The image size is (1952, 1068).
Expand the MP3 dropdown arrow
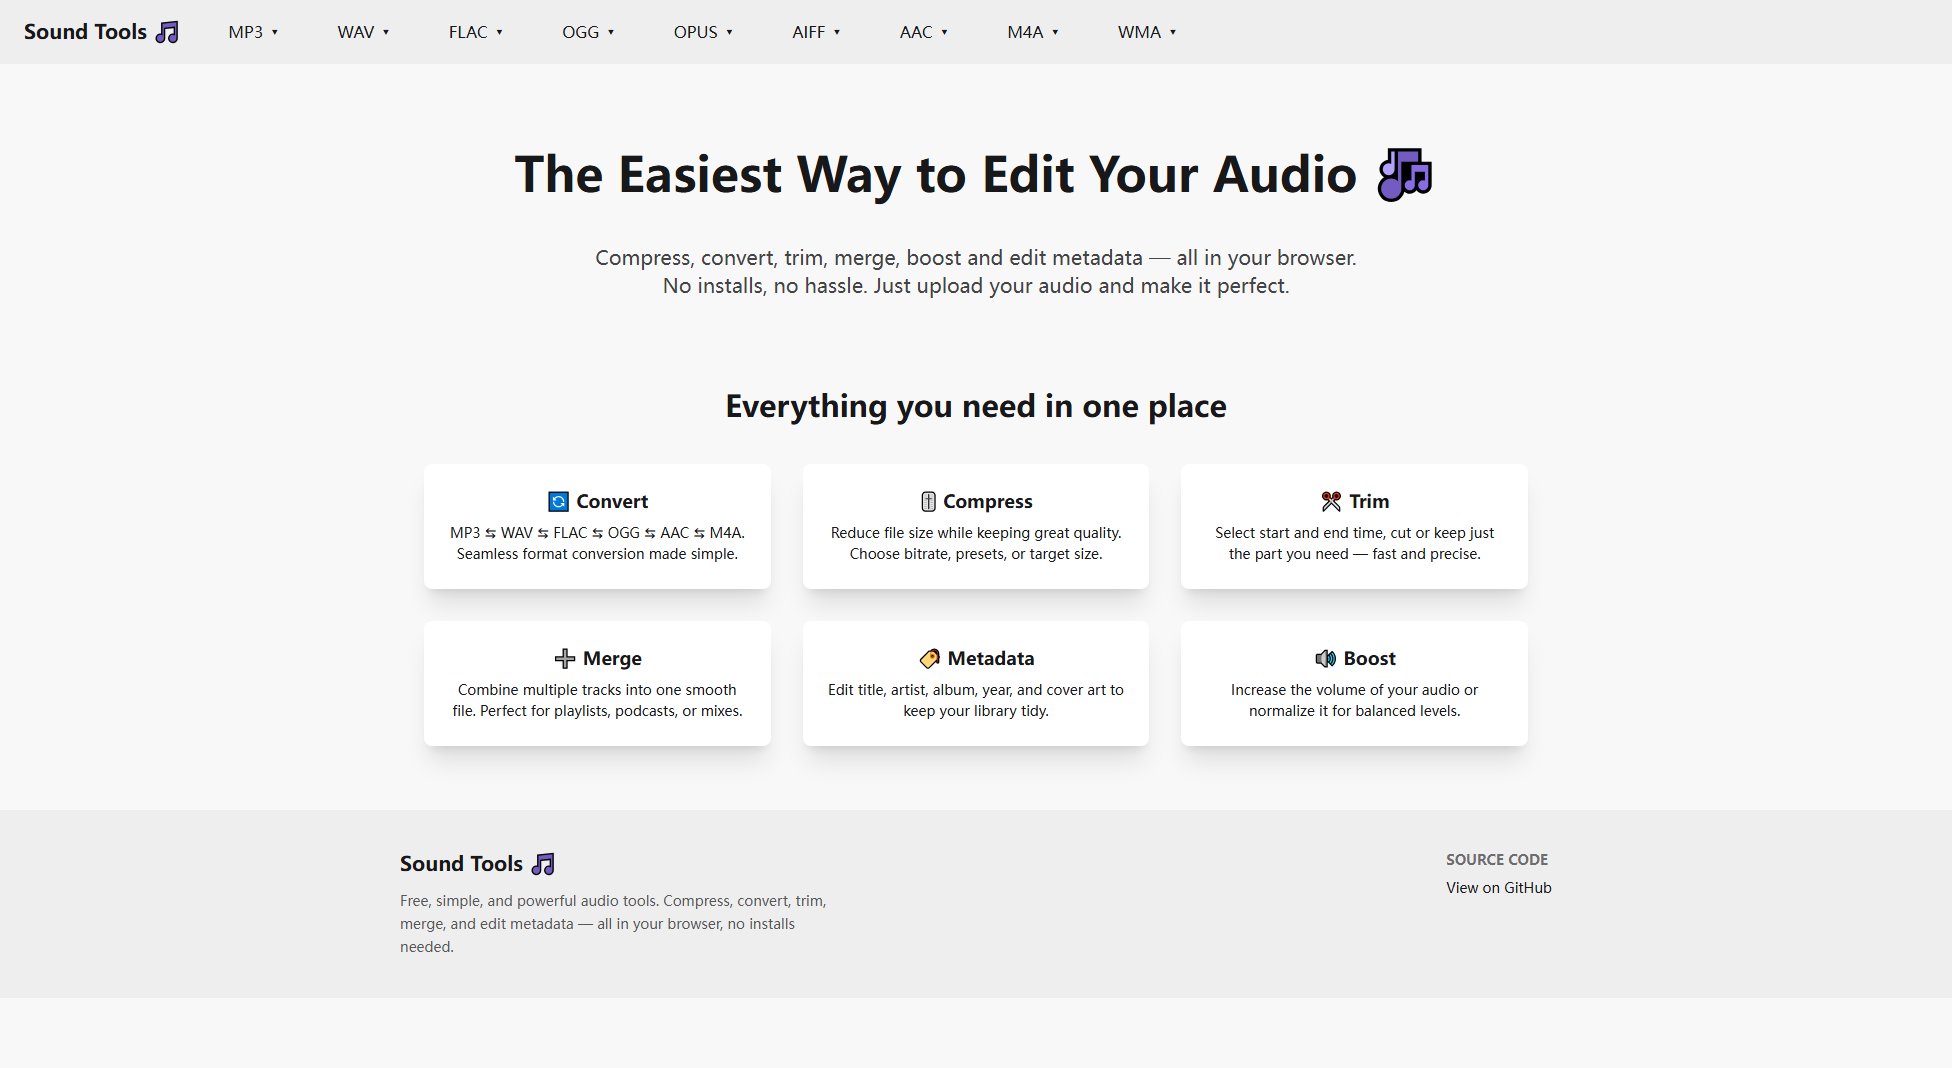pyautogui.click(x=275, y=32)
